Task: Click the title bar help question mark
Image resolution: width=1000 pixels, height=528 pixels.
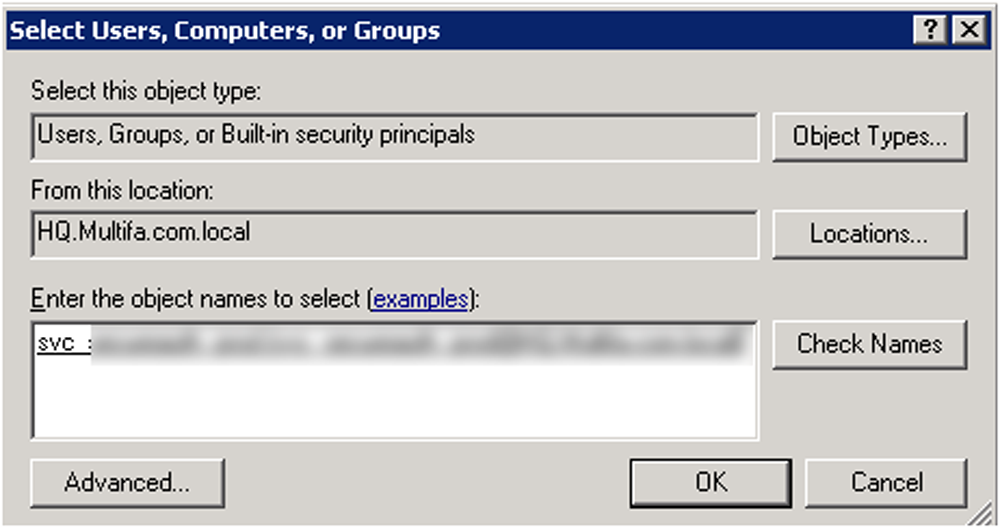Action: tap(930, 31)
